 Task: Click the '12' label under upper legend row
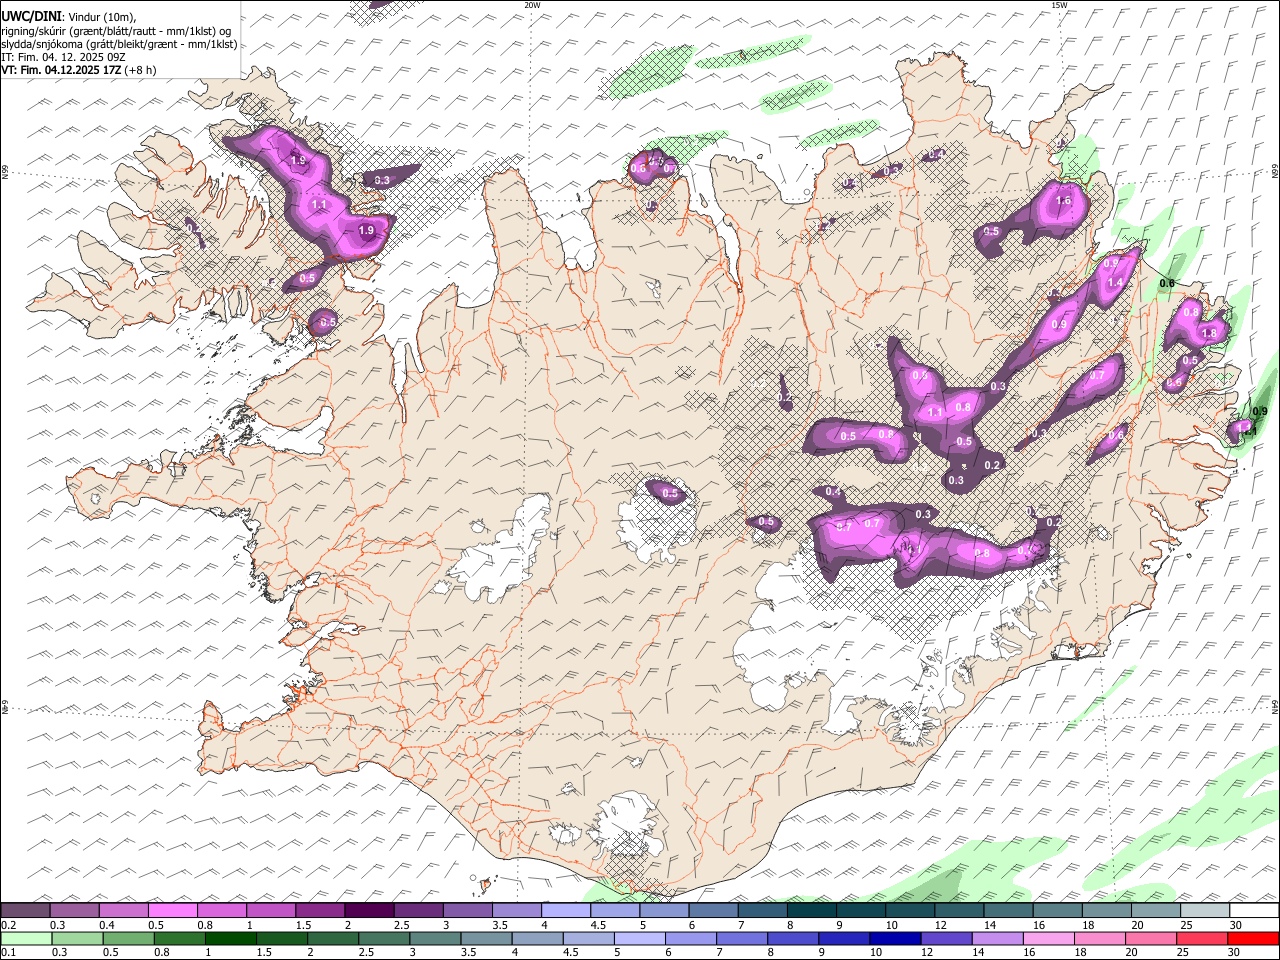coord(941,925)
